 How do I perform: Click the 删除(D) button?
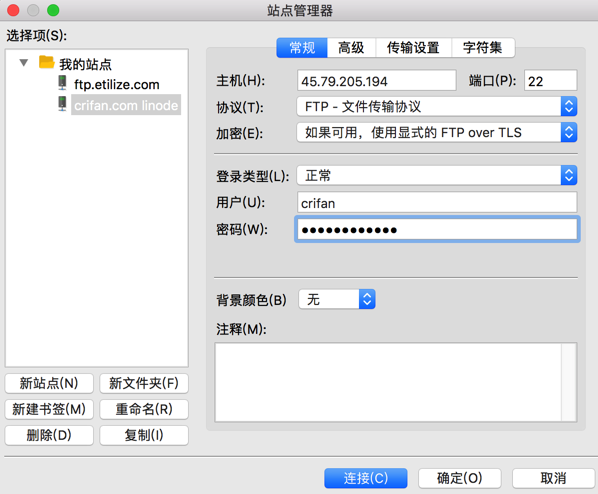click(49, 435)
